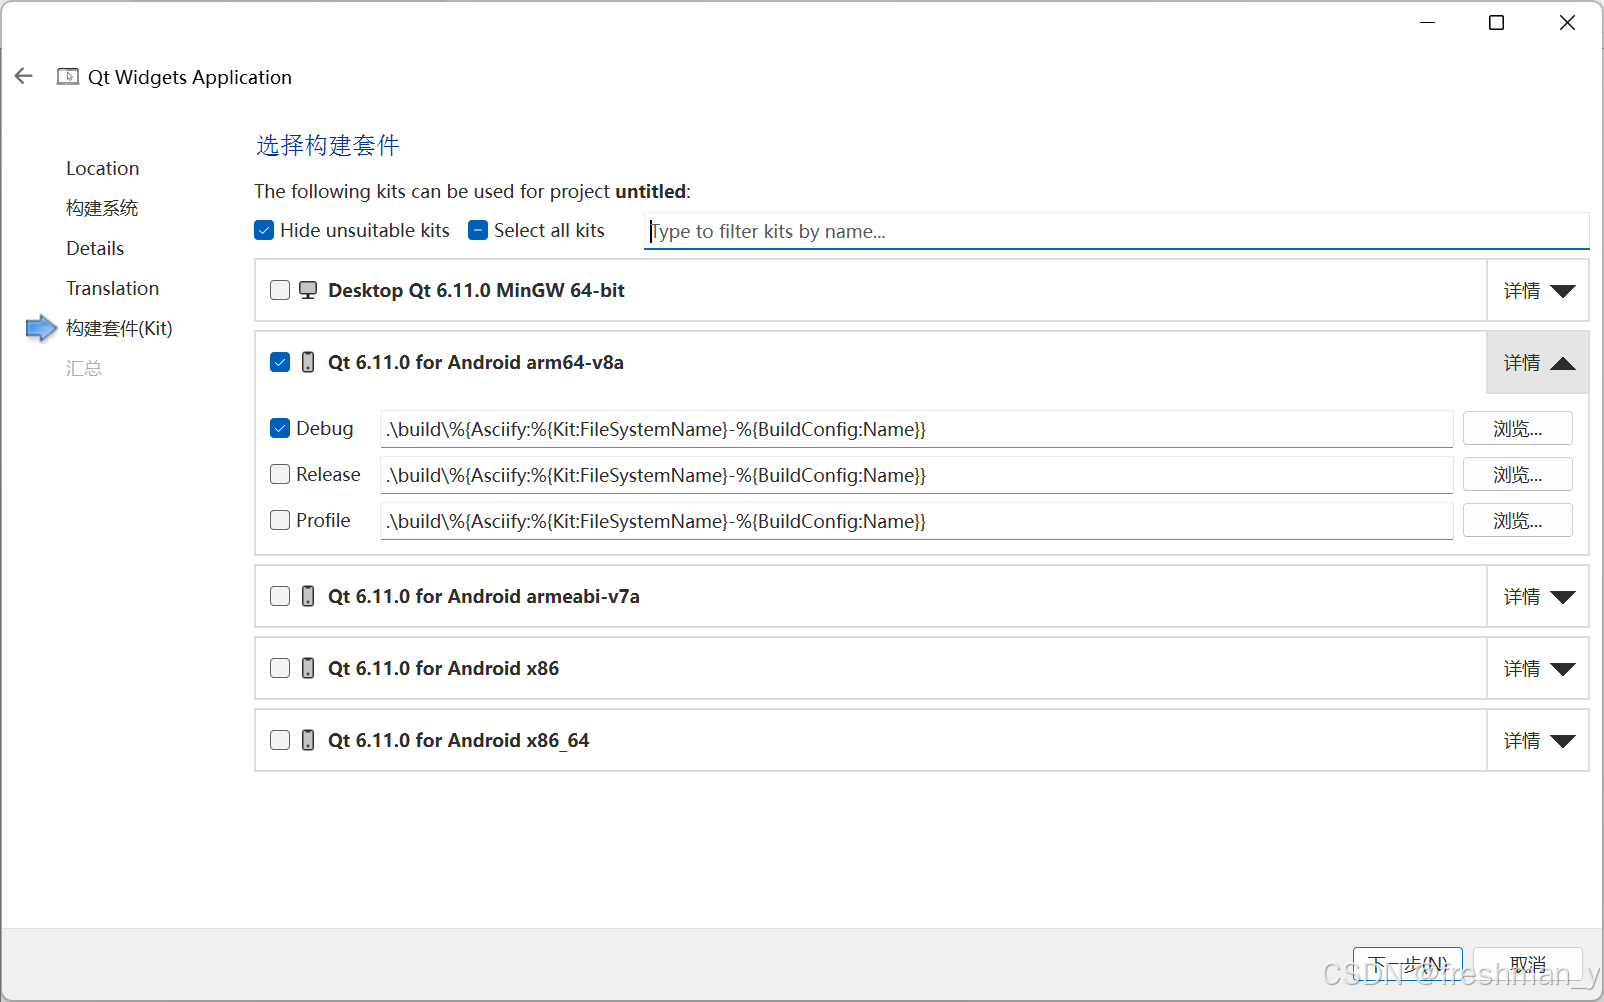Image resolution: width=1604 pixels, height=1002 pixels.
Task: Close the wizard window
Action: click(x=1567, y=23)
